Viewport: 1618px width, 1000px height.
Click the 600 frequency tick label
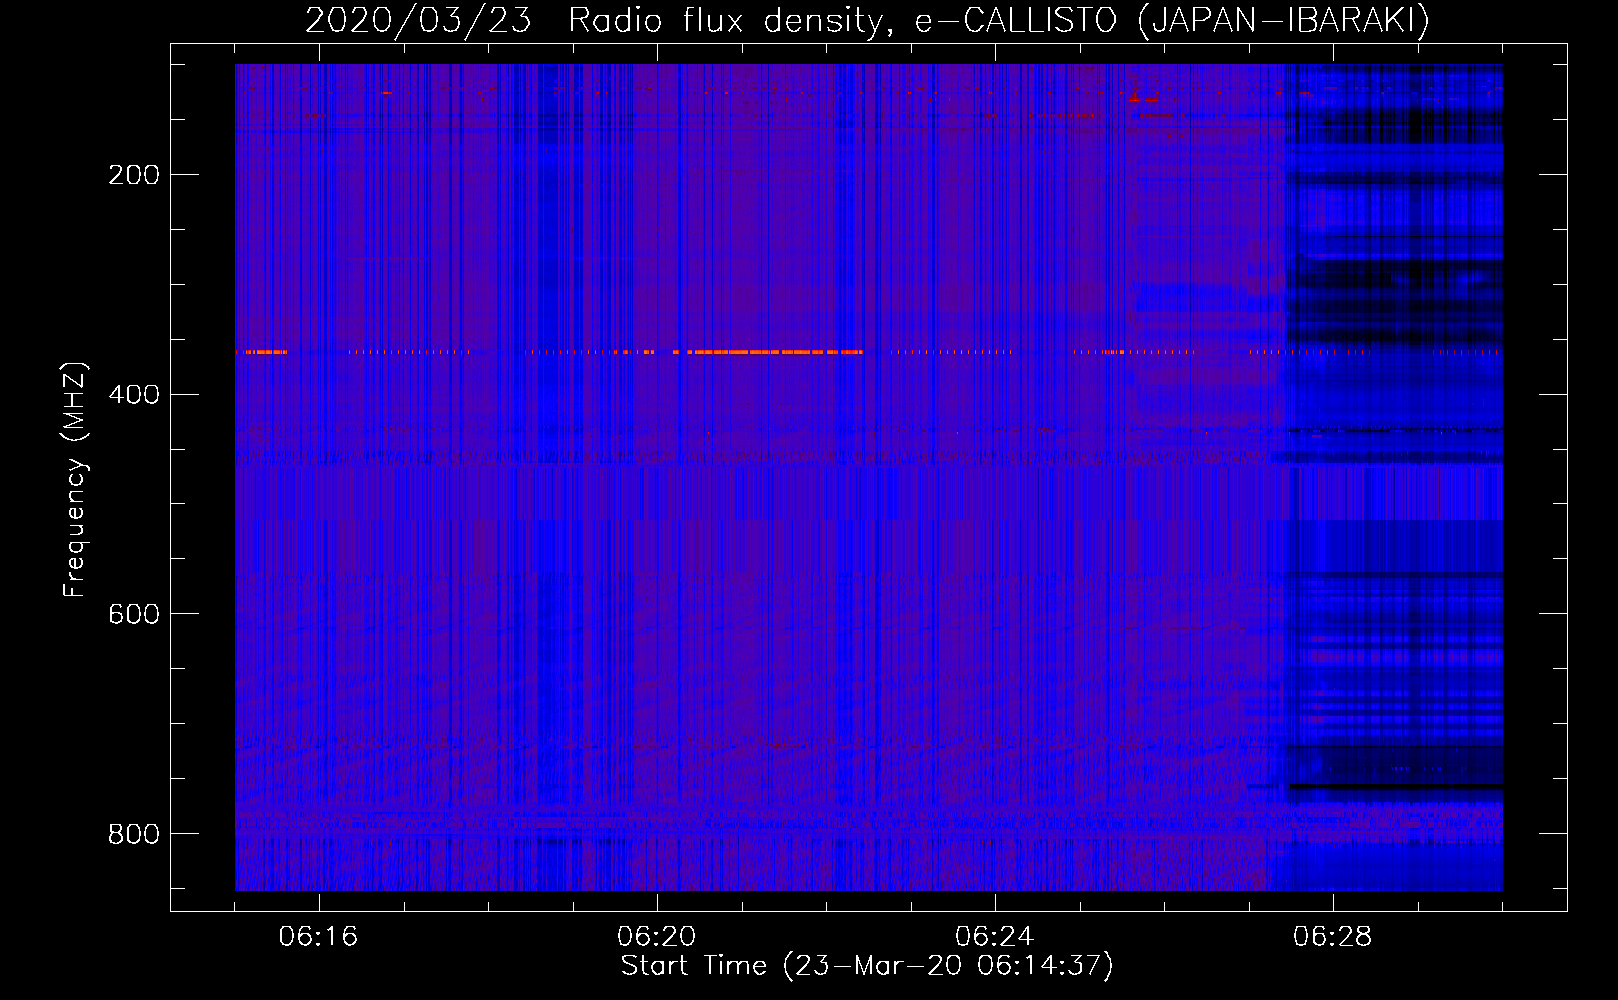coord(134,613)
